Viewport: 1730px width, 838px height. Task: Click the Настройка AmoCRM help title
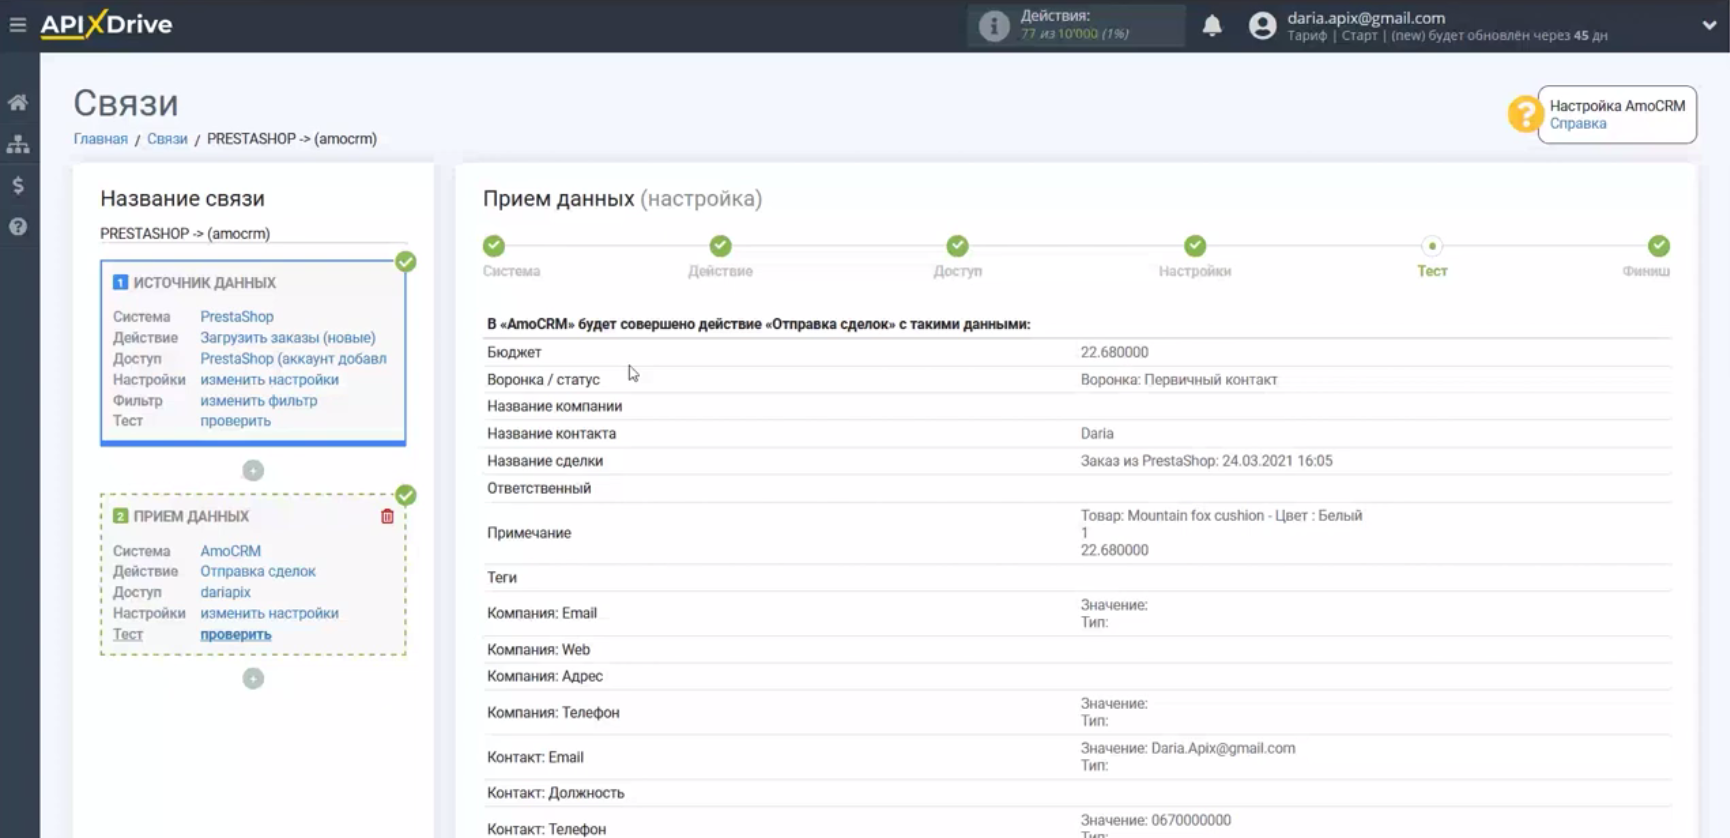click(1617, 106)
